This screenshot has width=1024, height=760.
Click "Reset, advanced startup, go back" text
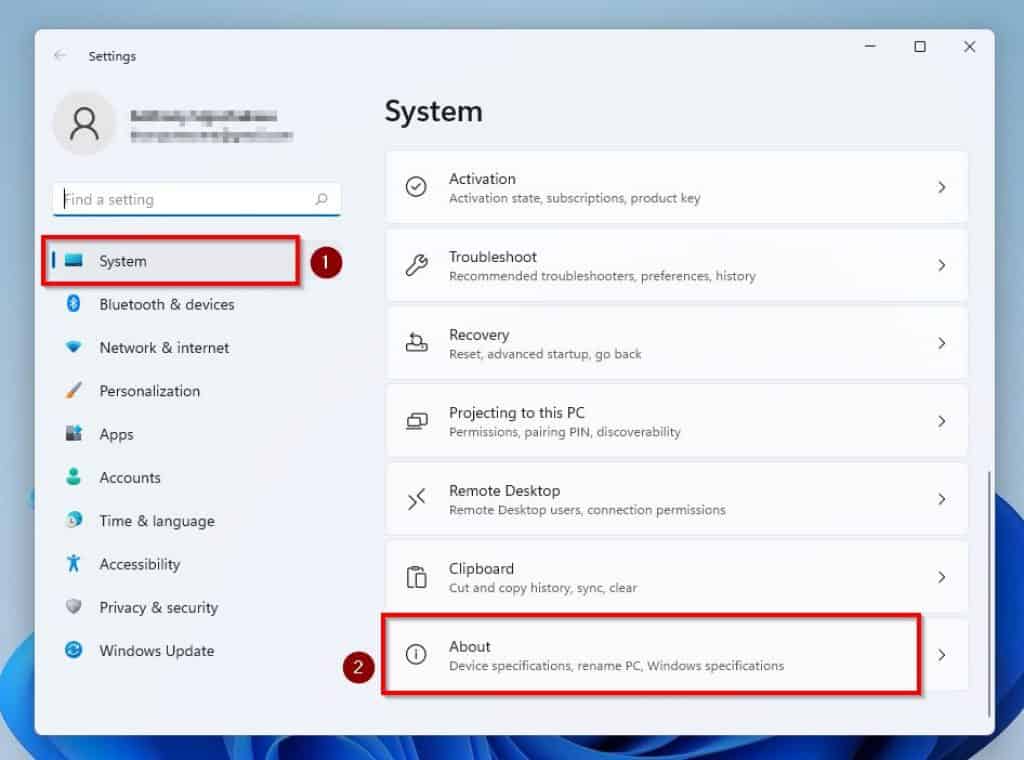click(545, 354)
